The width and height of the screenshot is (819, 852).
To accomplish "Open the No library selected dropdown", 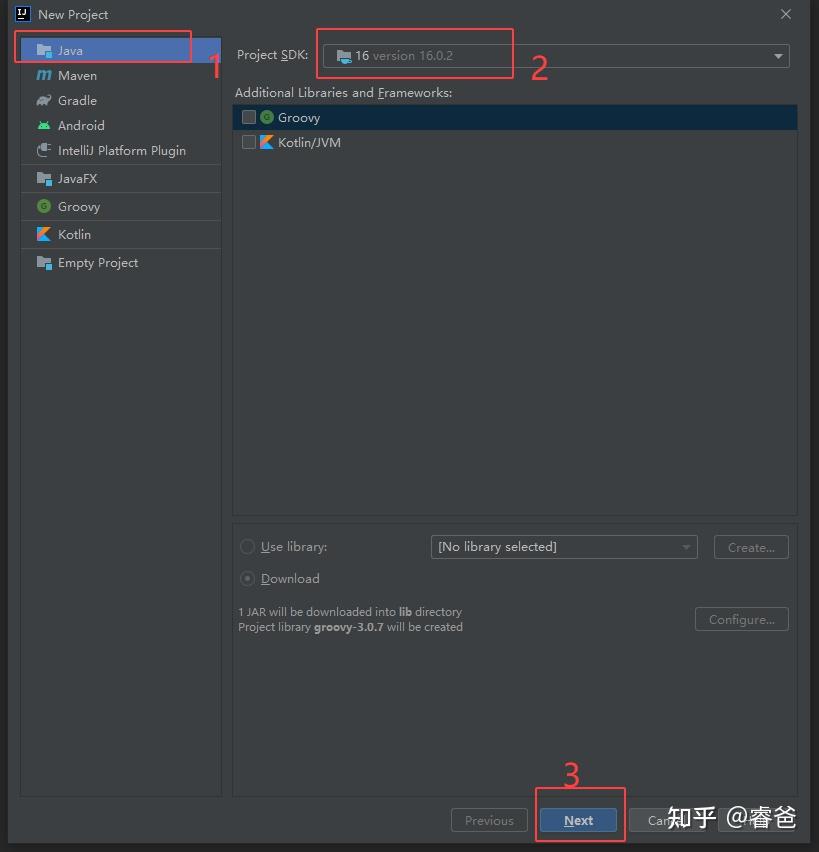I will pos(687,547).
